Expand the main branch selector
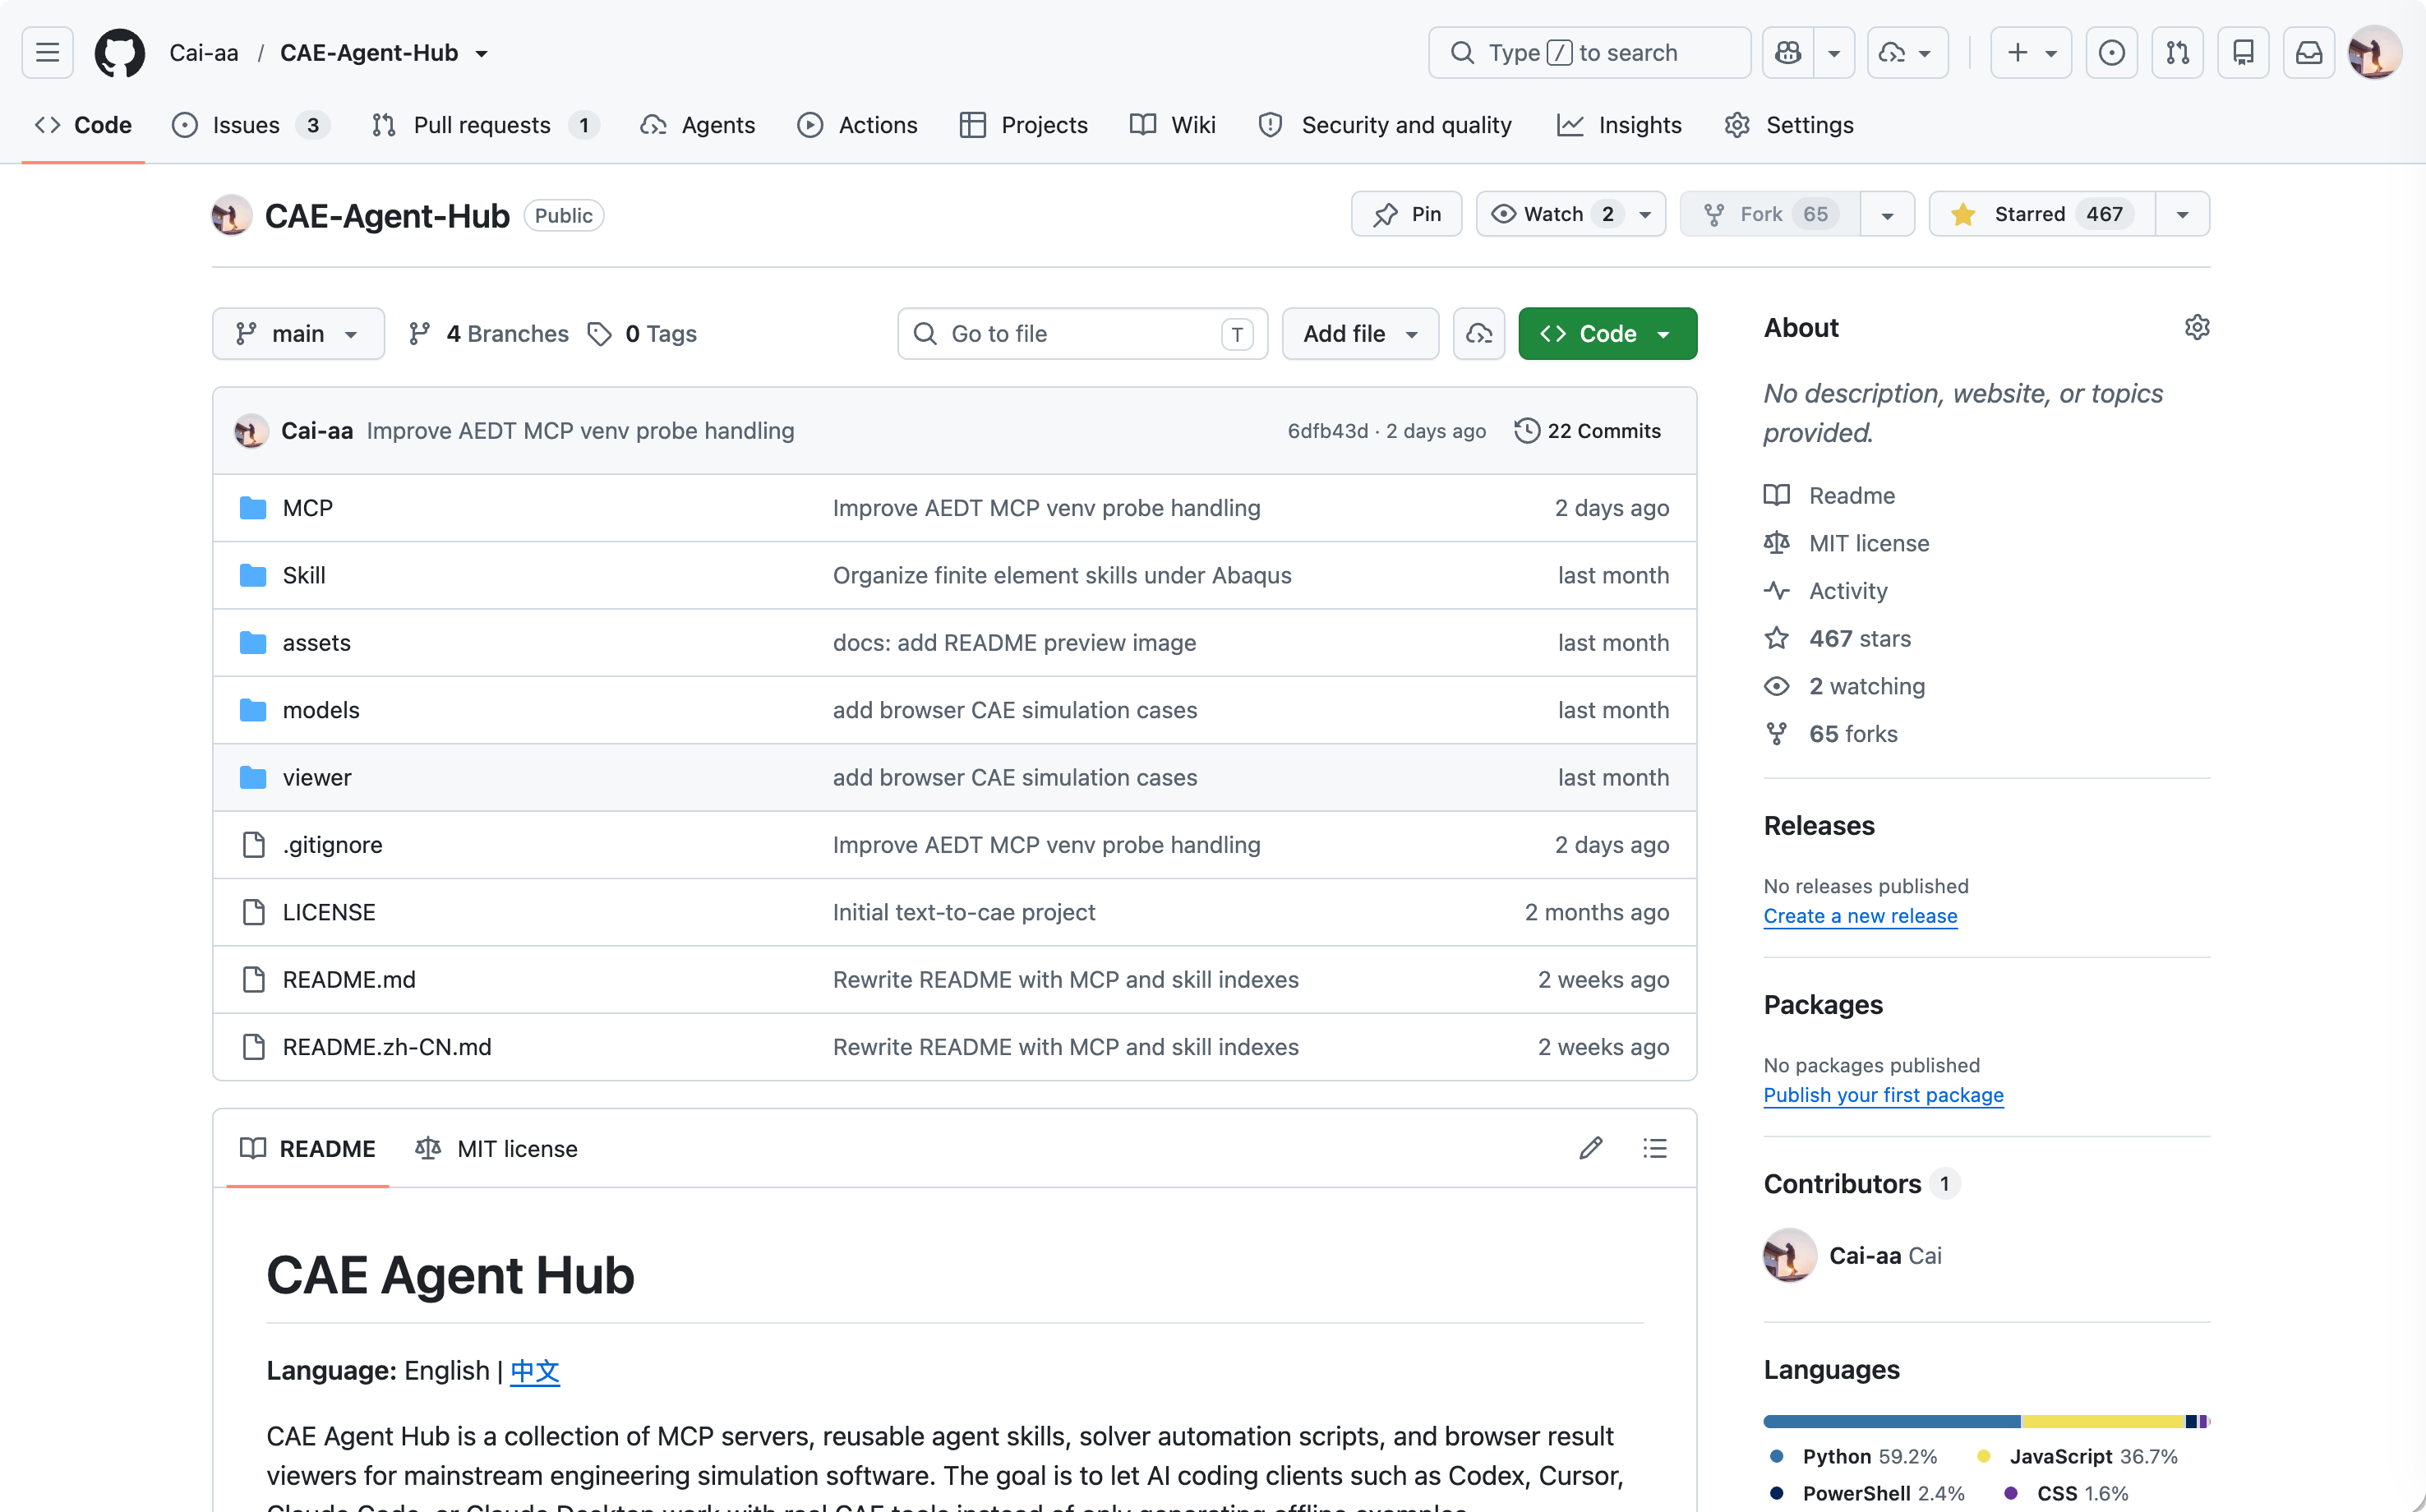 click(x=298, y=333)
